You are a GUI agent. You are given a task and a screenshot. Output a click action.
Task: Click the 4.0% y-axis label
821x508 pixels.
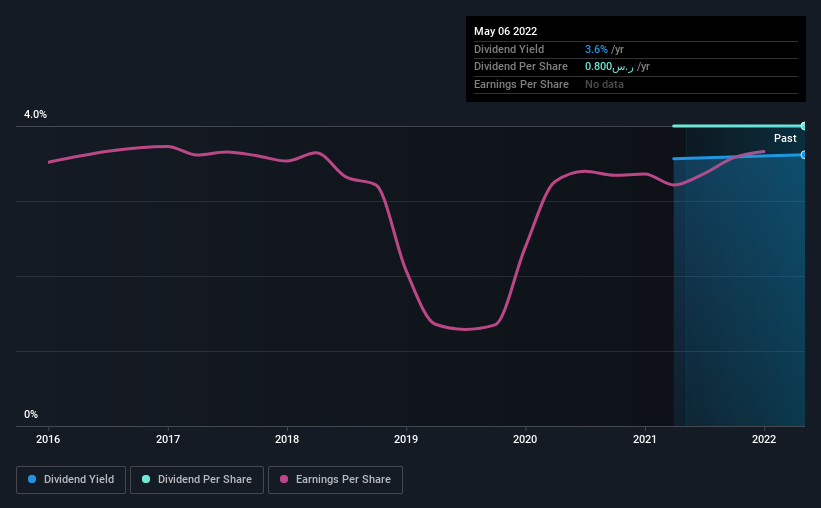pos(36,115)
